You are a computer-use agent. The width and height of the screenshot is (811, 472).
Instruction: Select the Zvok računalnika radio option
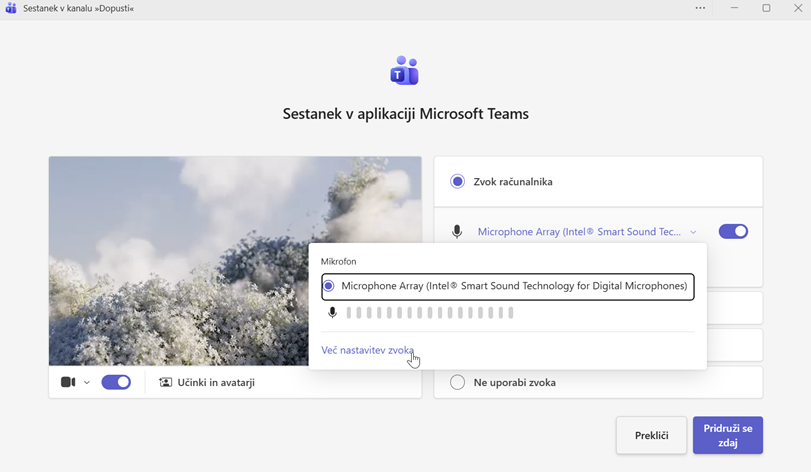(458, 182)
